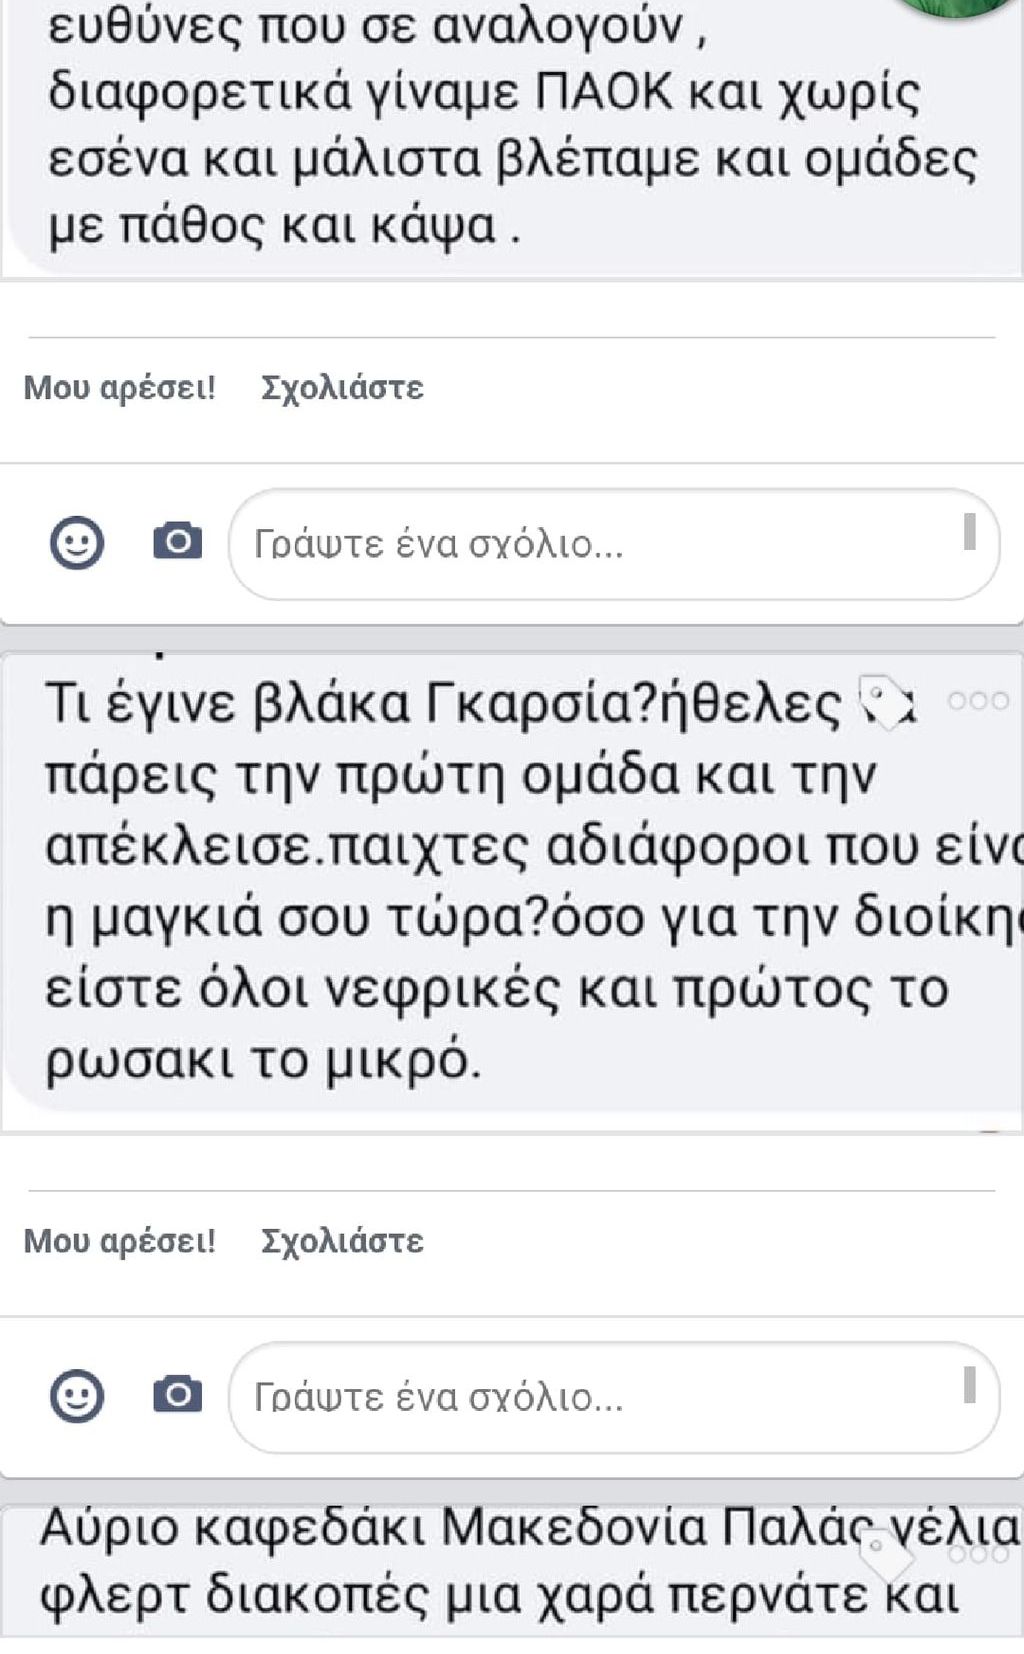Tap gray marker inside Γκαρσία post's comment box
Screen dimensions: 1024x1654
coord(969,1384)
